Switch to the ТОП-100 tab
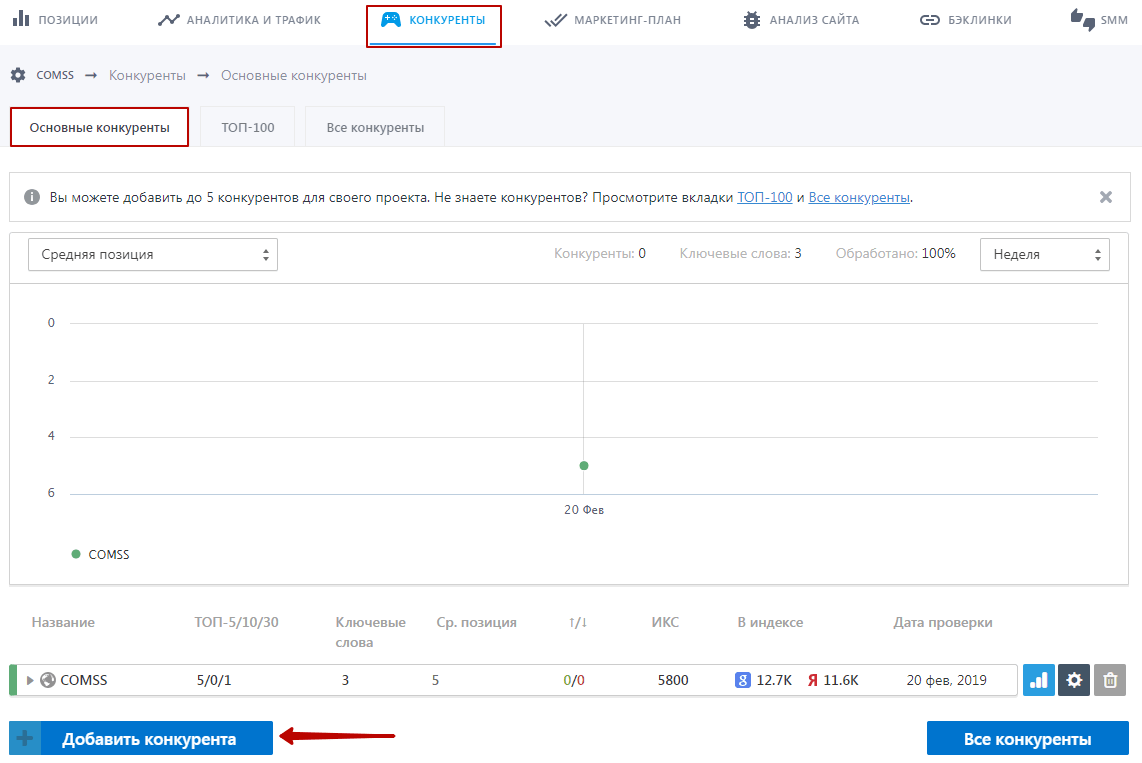1142x763 pixels. pos(248,127)
